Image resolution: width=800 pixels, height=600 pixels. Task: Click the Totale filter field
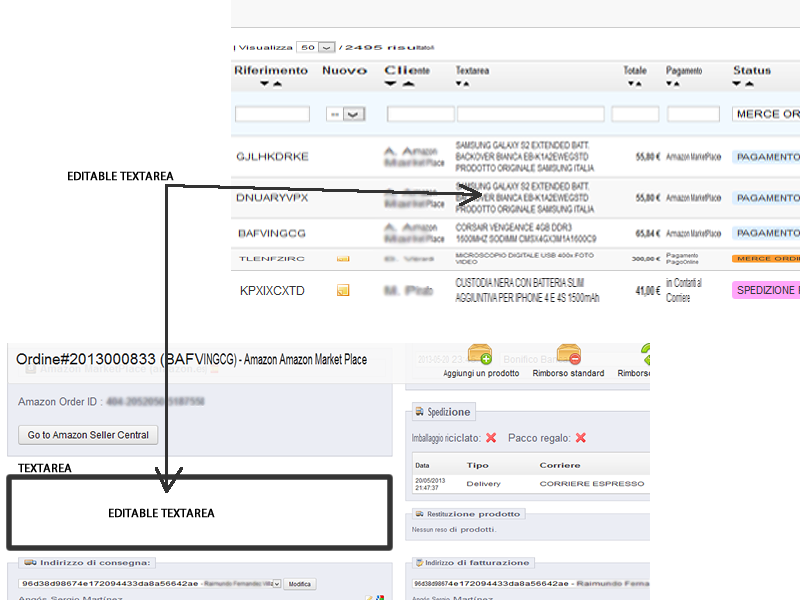click(x=635, y=114)
